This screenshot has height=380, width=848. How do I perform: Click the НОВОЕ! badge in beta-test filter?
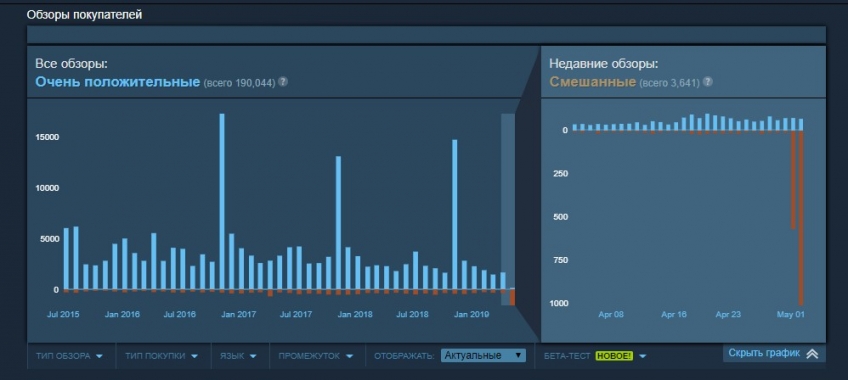[614, 356]
